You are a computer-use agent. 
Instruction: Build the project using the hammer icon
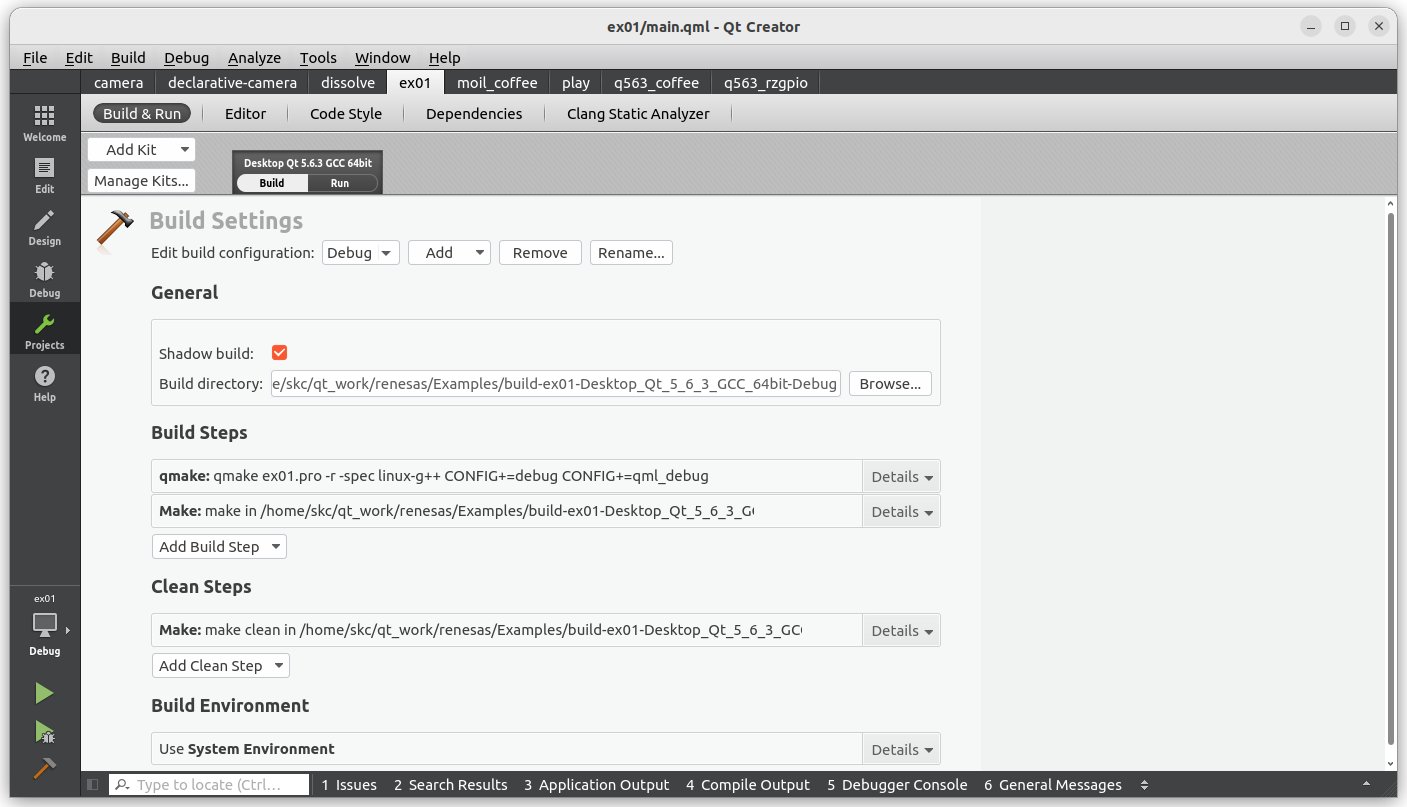coord(44,770)
